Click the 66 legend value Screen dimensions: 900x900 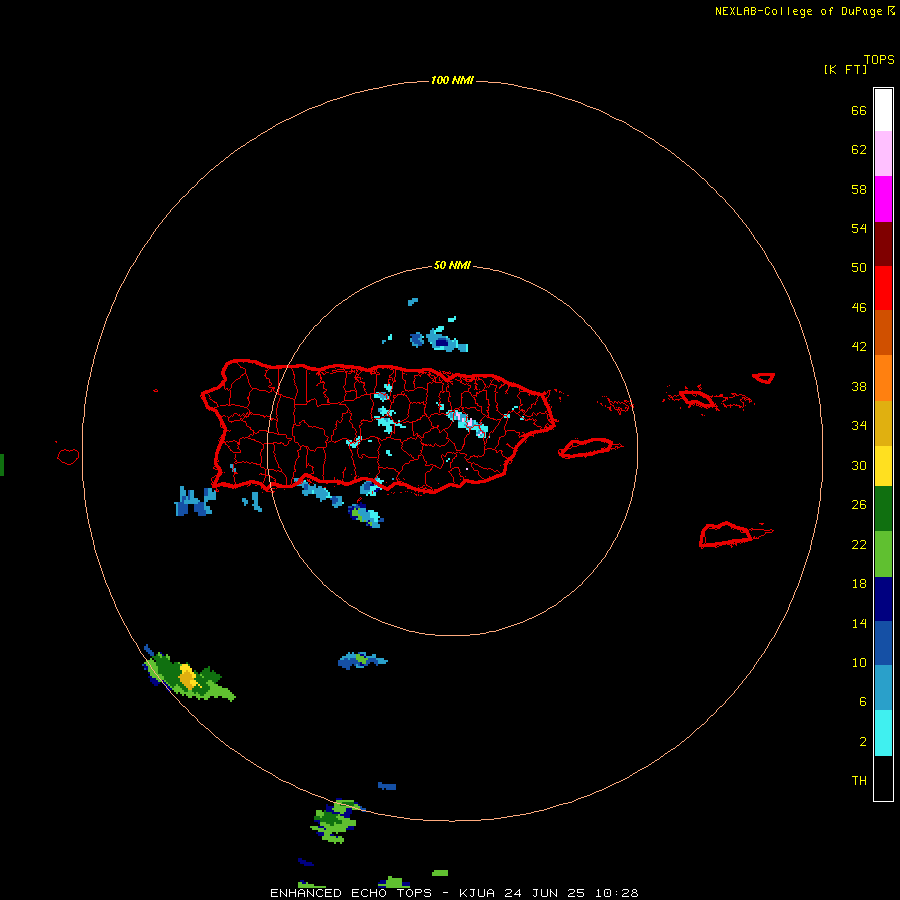click(859, 111)
